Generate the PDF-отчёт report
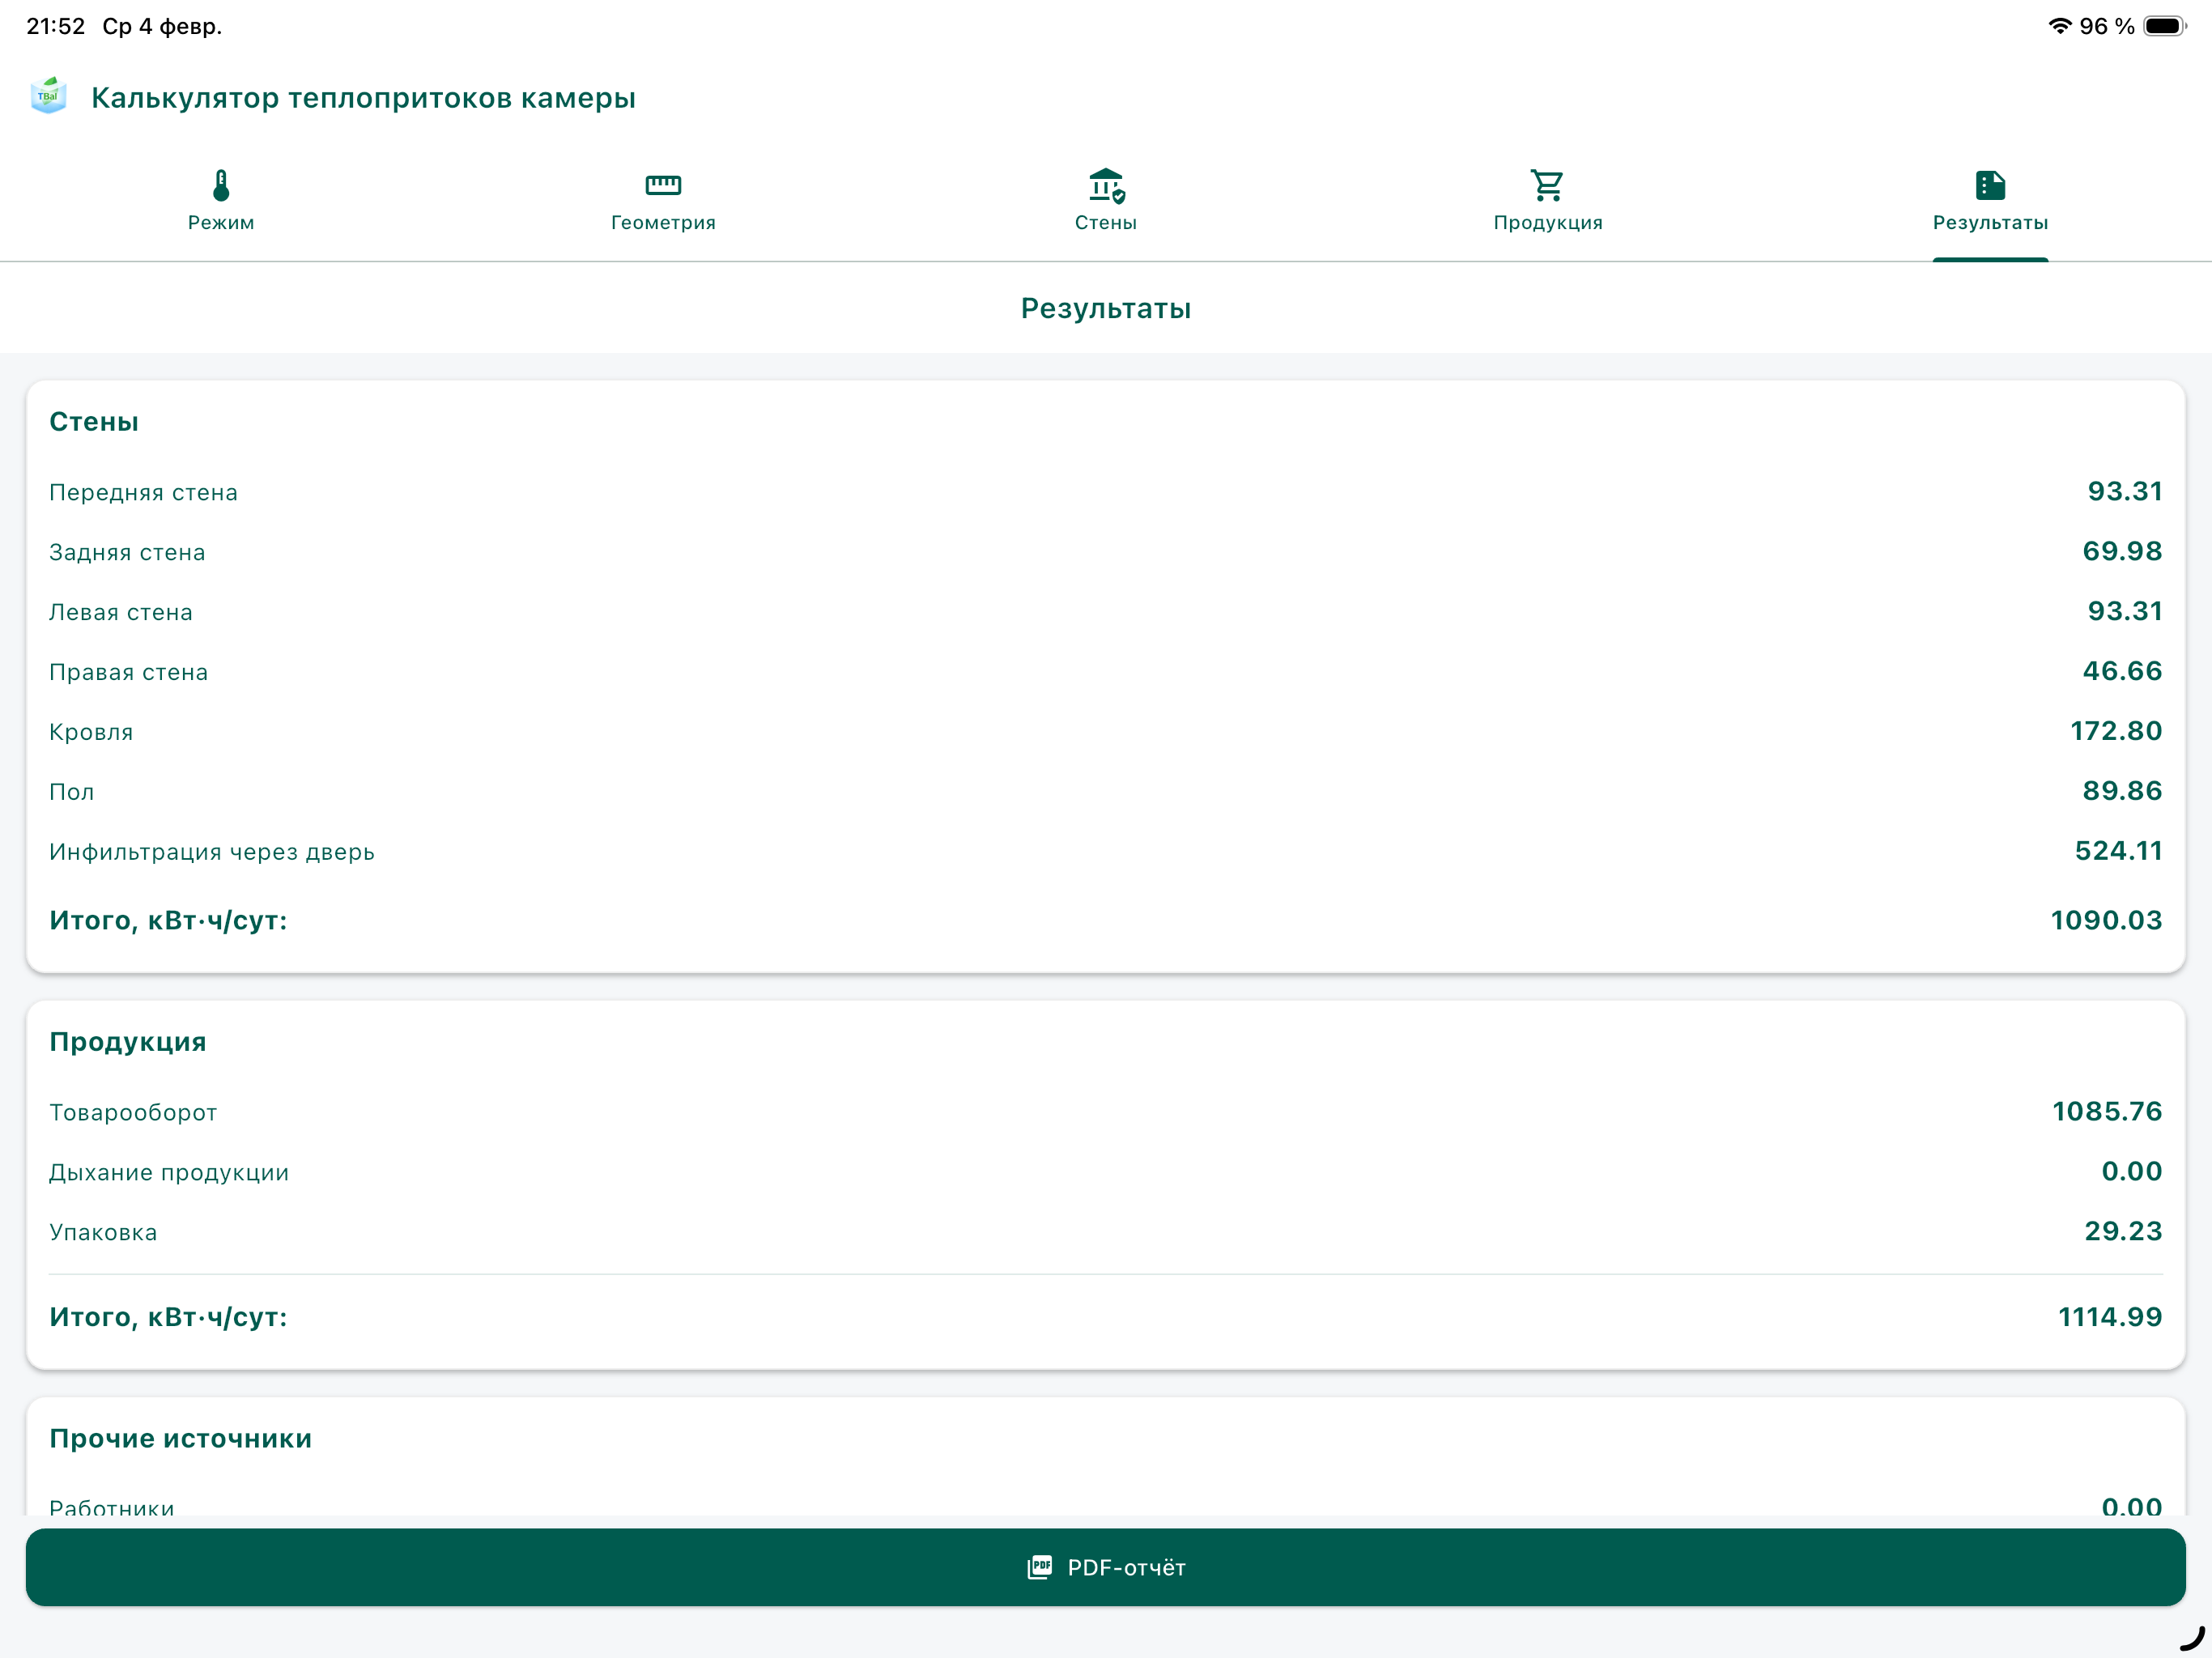This screenshot has height=1658, width=2212. click(1106, 1567)
